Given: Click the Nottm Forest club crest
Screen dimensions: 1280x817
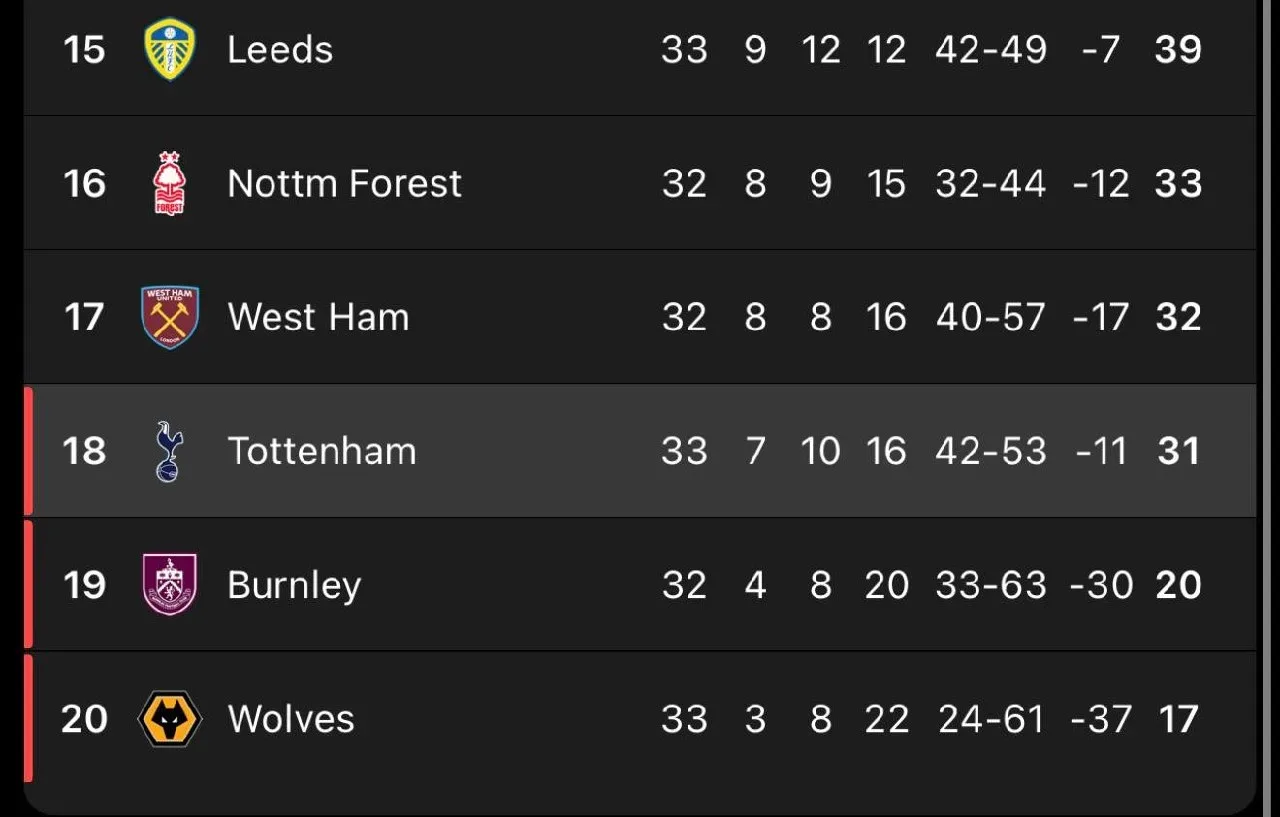Looking at the screenshot, I should click(x=170, y=183).
